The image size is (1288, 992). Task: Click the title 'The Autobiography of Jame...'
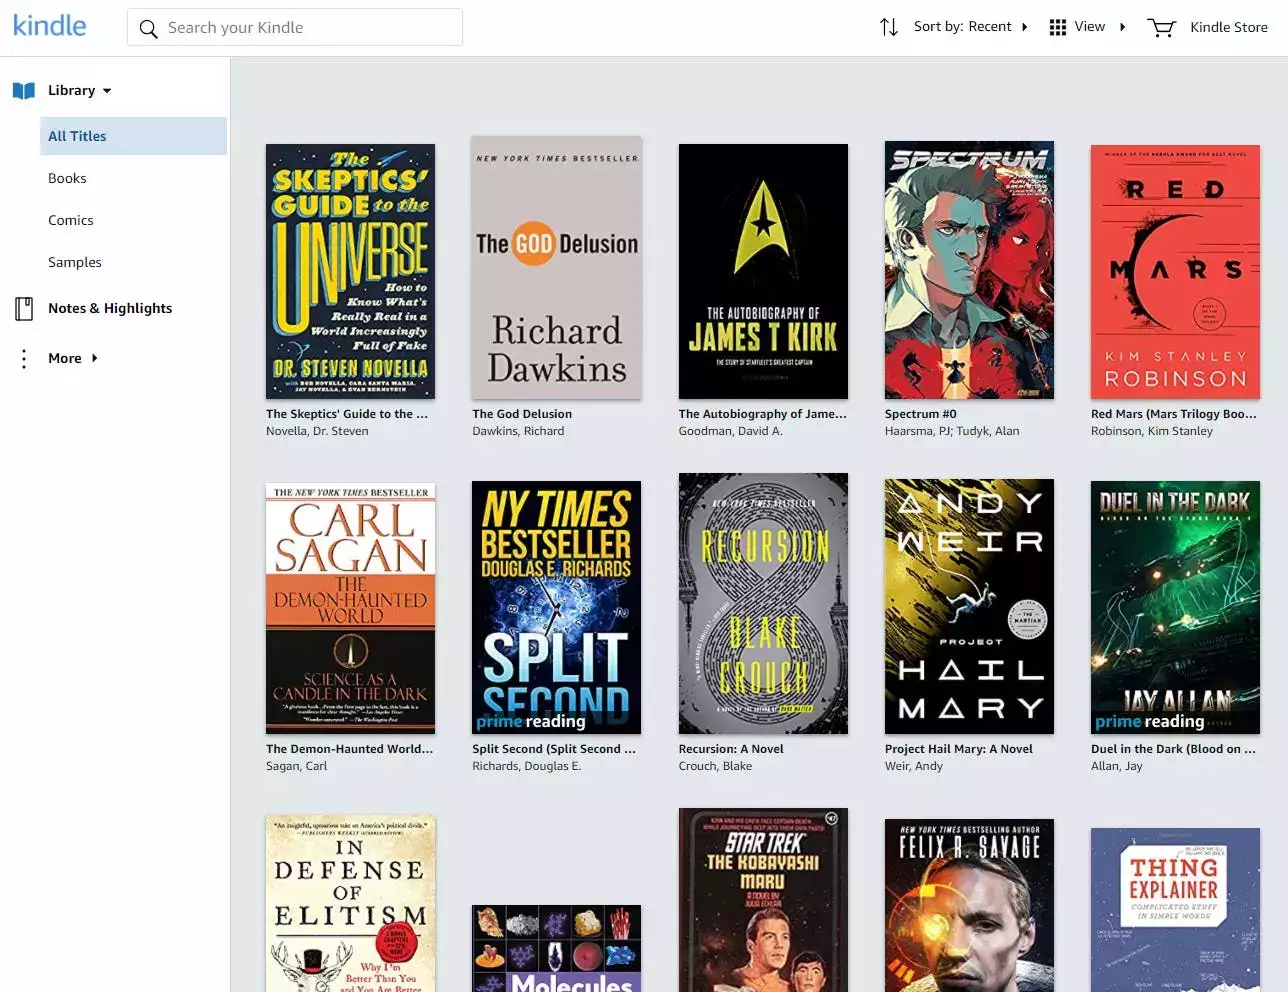click(762, 414)
